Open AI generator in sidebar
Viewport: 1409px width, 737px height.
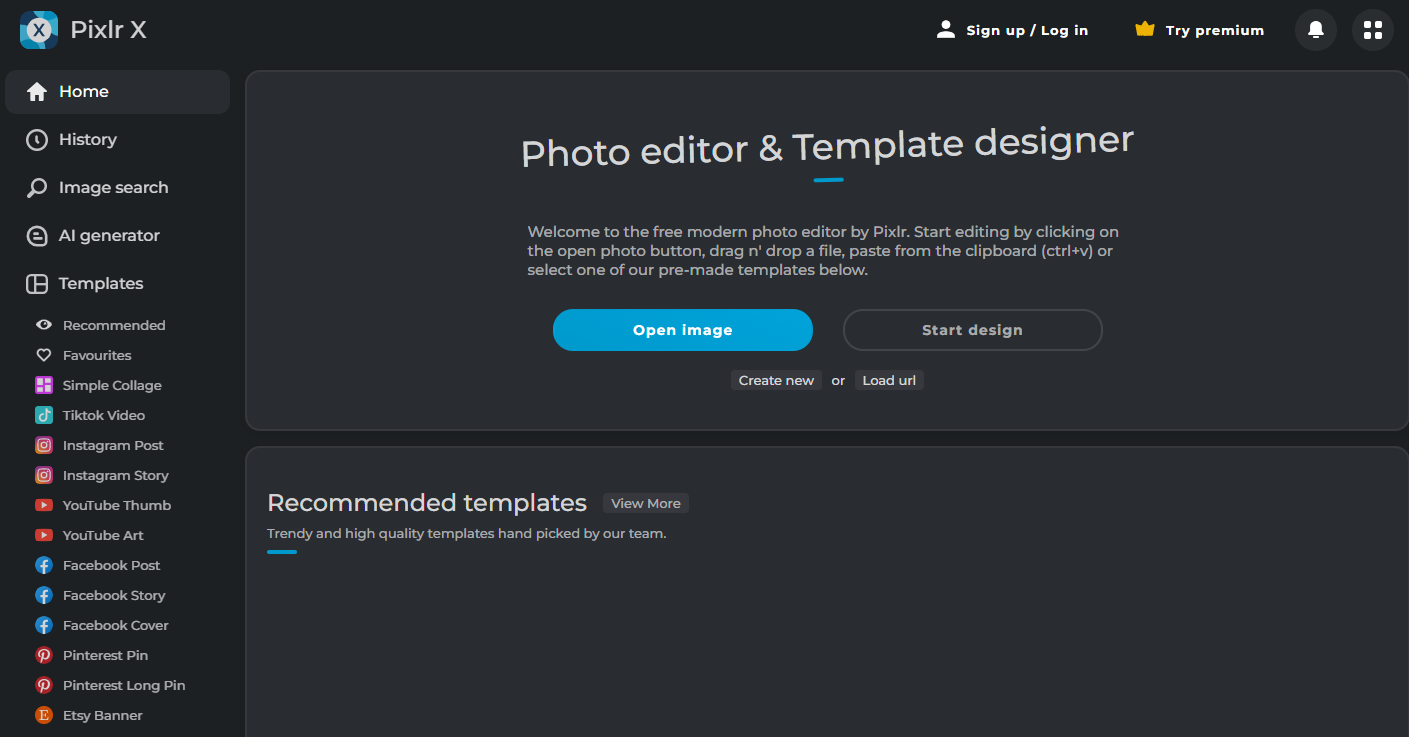coord(117,236)
